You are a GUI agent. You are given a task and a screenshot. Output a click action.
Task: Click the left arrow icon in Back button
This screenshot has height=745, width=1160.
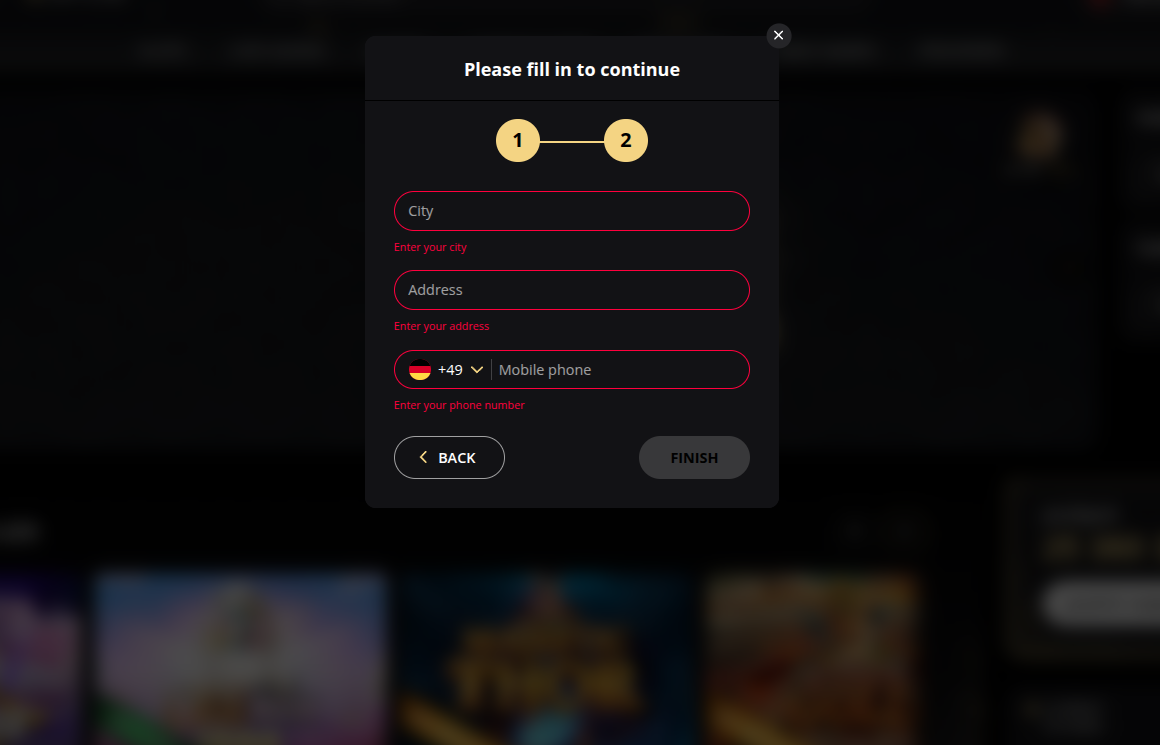click(423, 457)
